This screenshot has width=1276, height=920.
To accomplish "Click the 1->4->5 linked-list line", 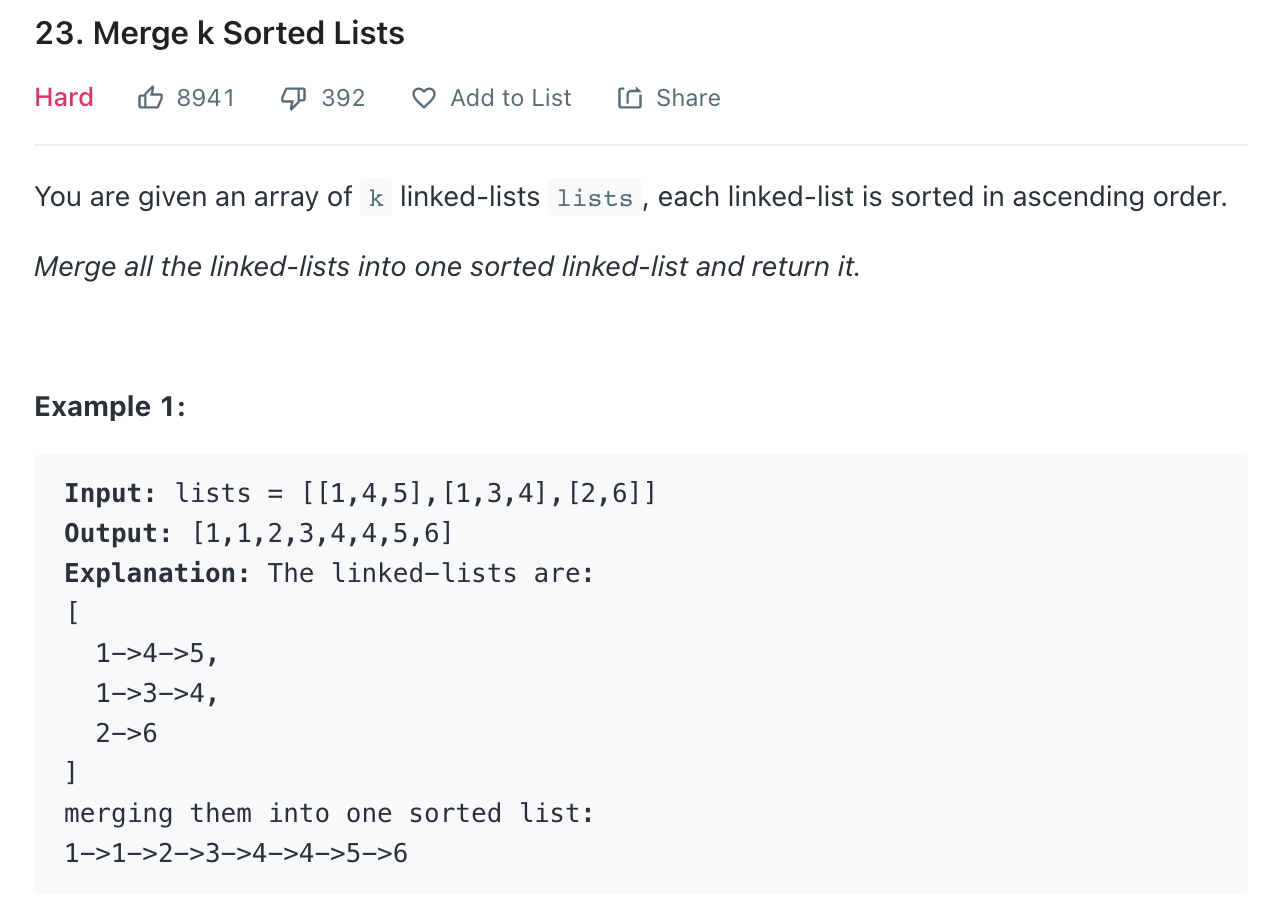I will point(157,653).
